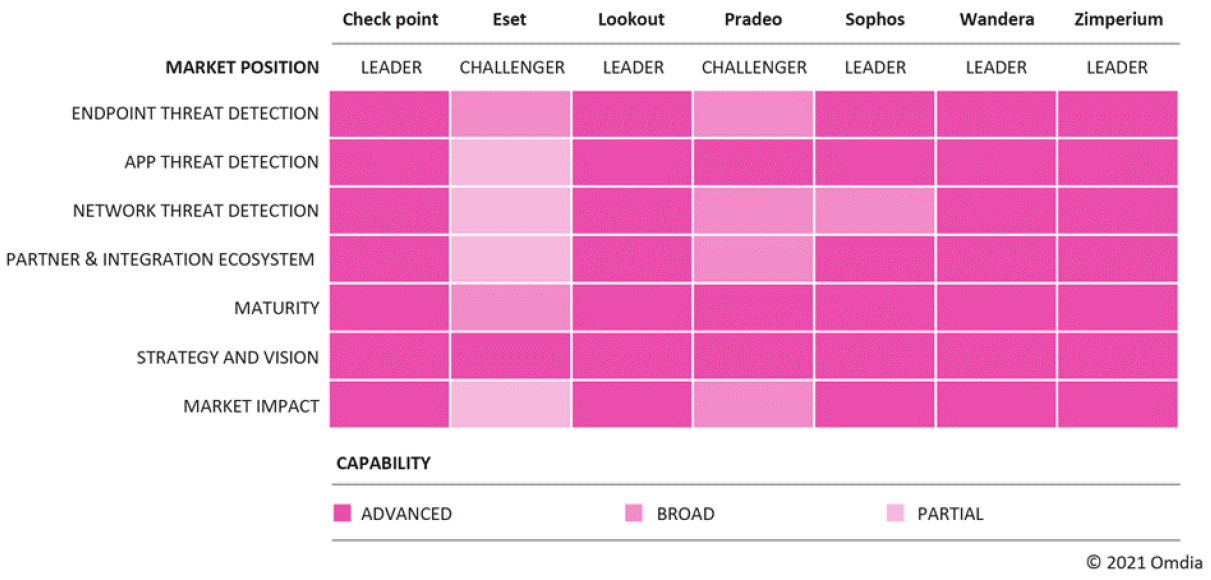Select the Check point column header
1211x580 pixels.
pos(390,19)
